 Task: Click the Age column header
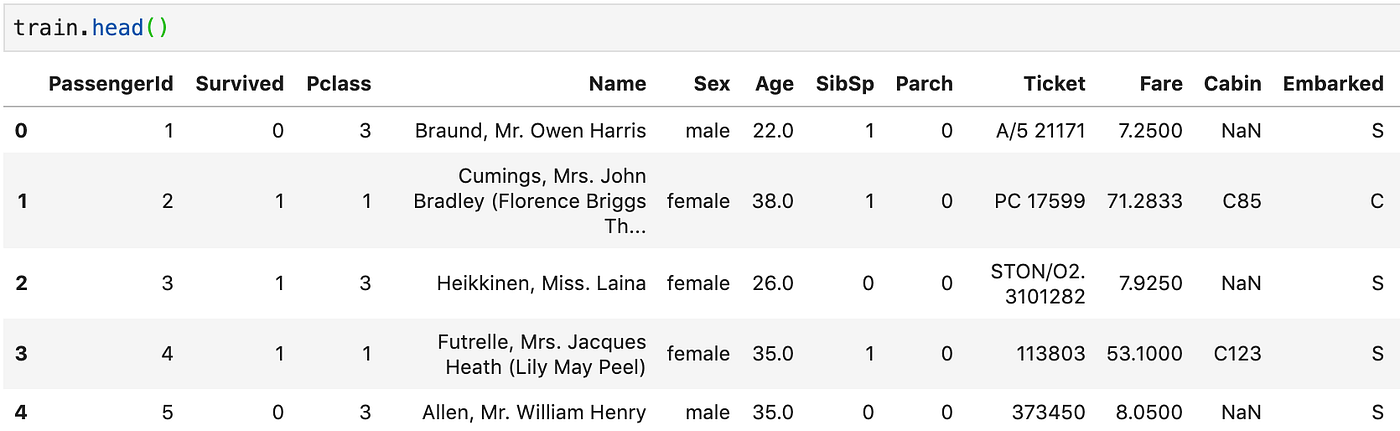point(774,84)
